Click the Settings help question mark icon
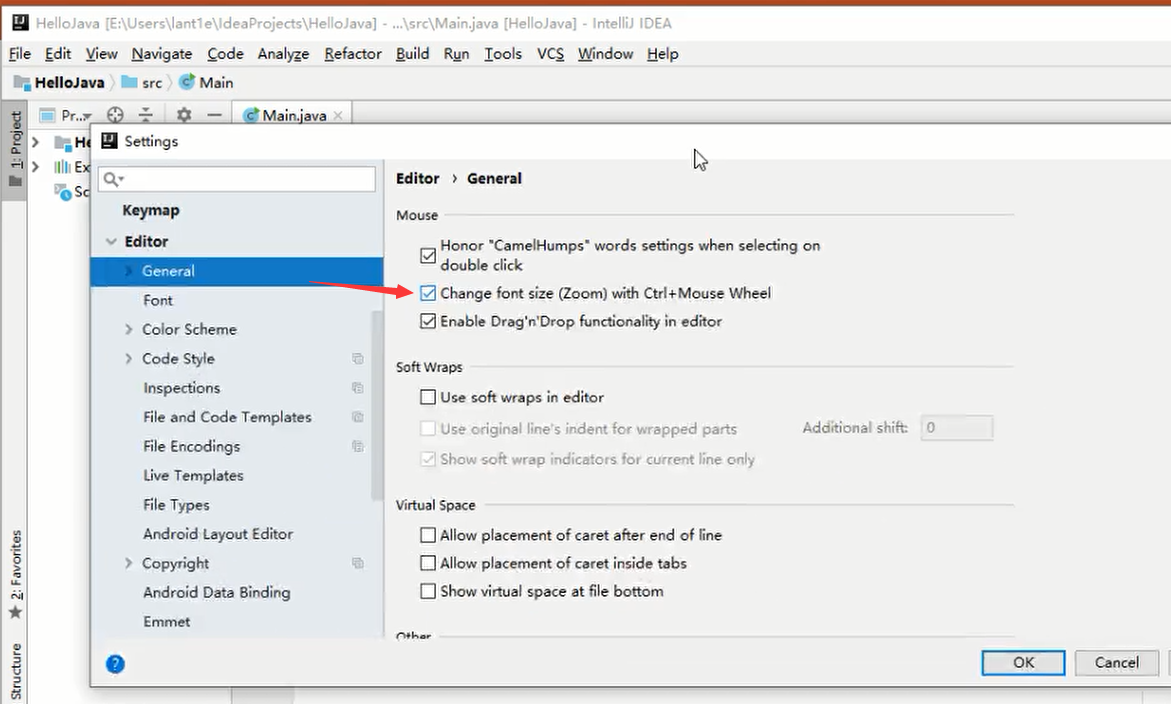 (115, 664)
